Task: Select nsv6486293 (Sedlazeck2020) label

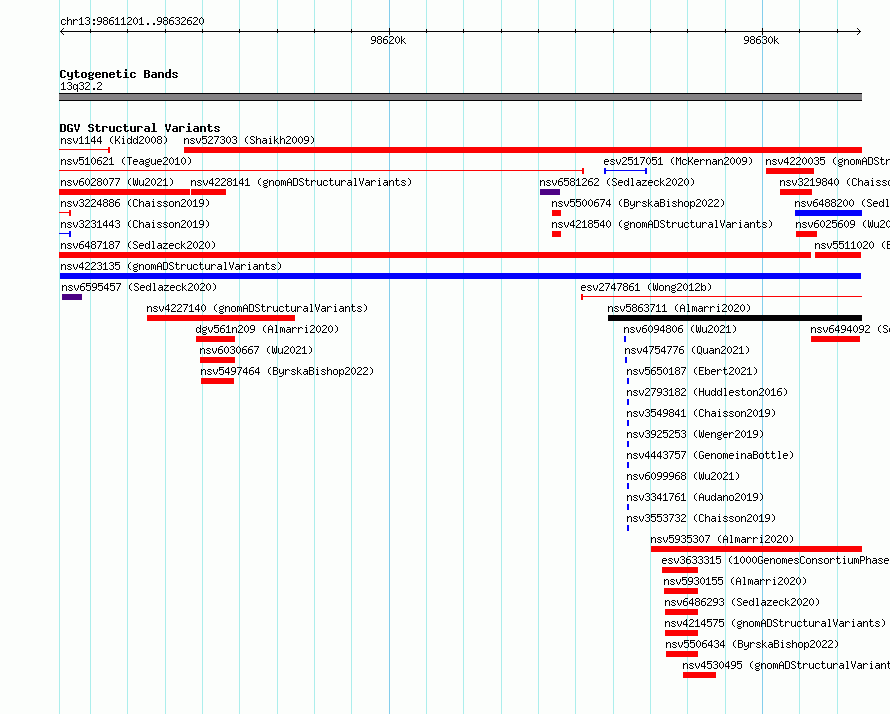Action: pyautogui.click(x=742, y=602)
